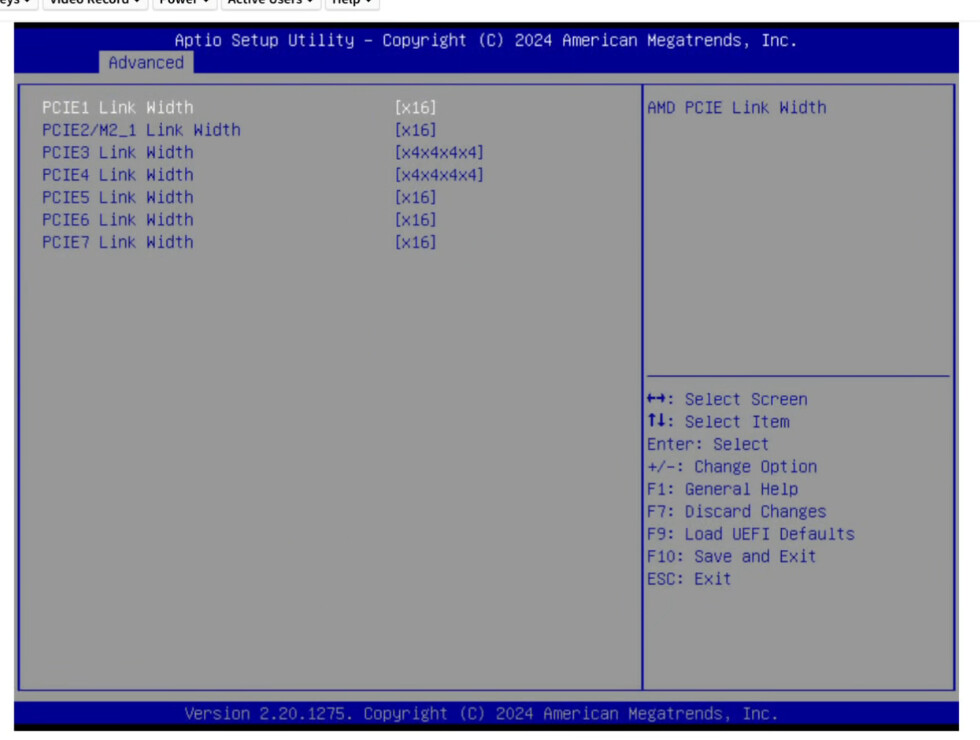Click F9: Load UEFI Defaults text
Screen dimensions: 980x740
[750, 534]
